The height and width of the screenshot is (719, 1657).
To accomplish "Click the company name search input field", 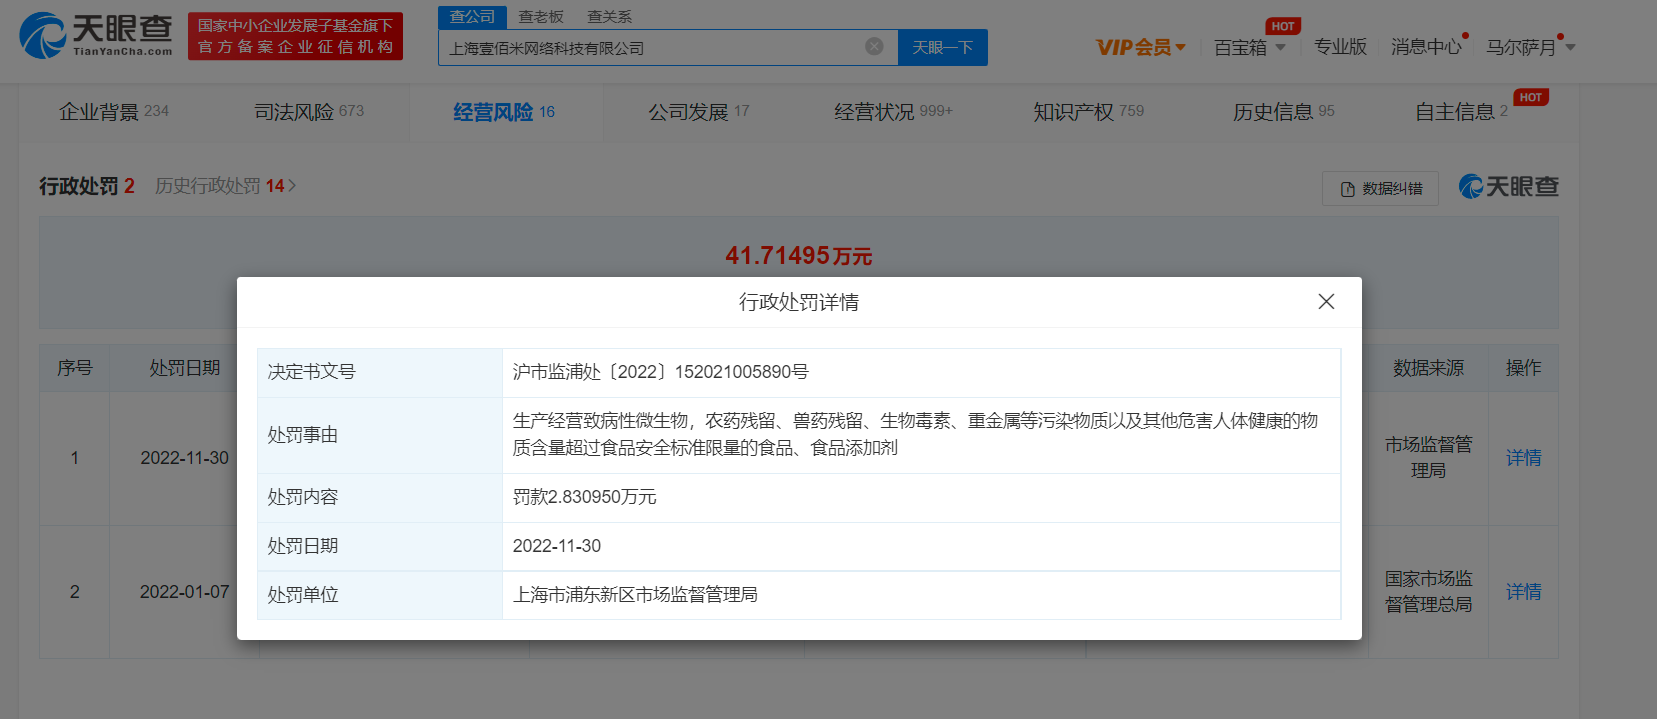I will [x=650, y=48].
